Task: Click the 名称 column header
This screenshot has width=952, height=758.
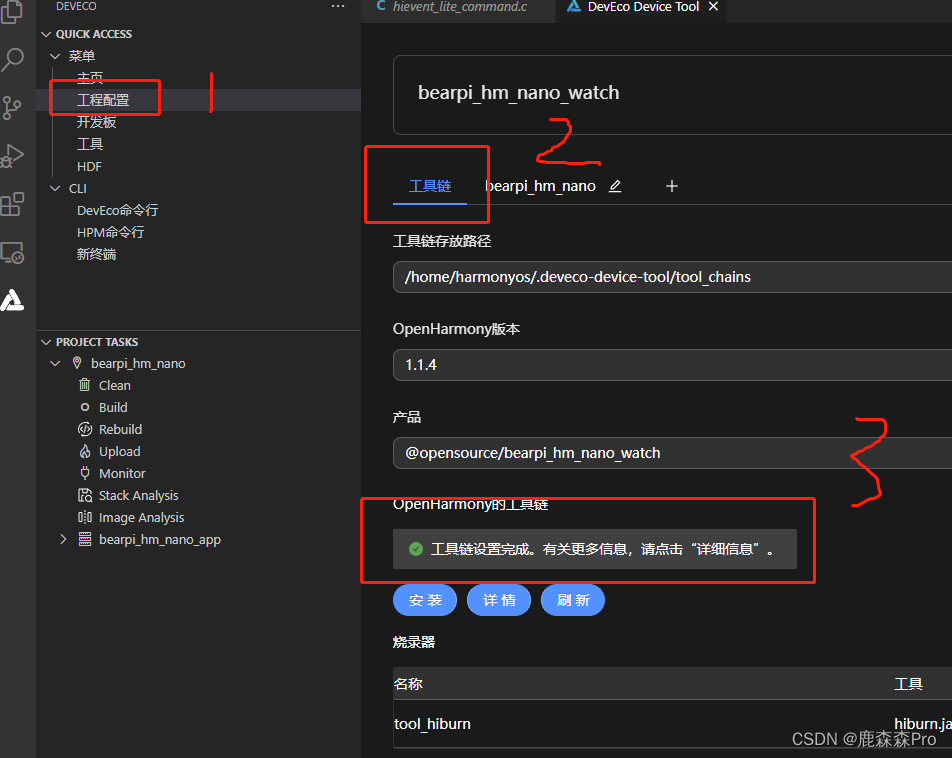Action: tap(408, 684)
